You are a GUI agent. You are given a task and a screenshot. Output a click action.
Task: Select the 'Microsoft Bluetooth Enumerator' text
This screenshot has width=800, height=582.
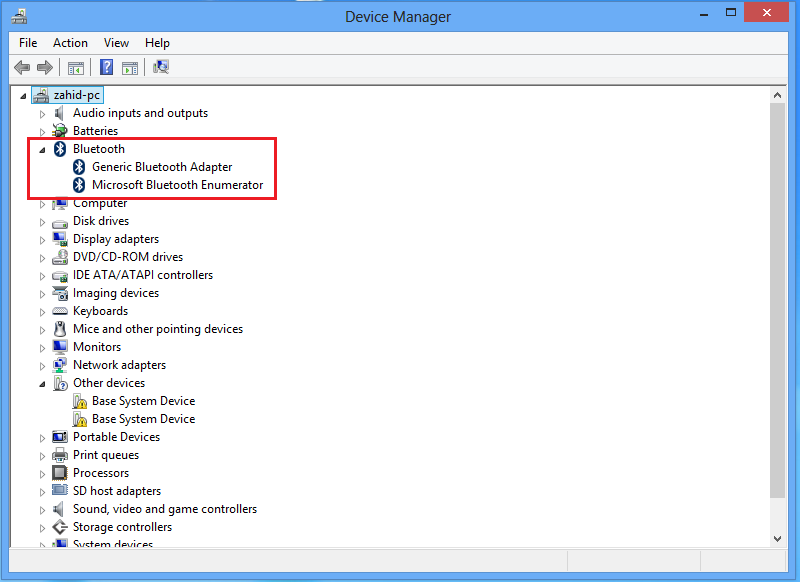[178, 185]
